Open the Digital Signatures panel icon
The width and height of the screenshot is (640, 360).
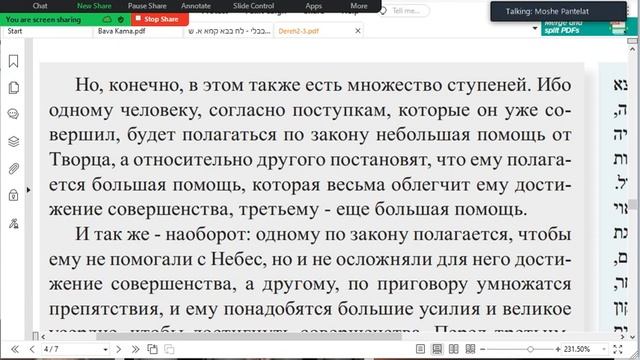[x=13, y=223]
